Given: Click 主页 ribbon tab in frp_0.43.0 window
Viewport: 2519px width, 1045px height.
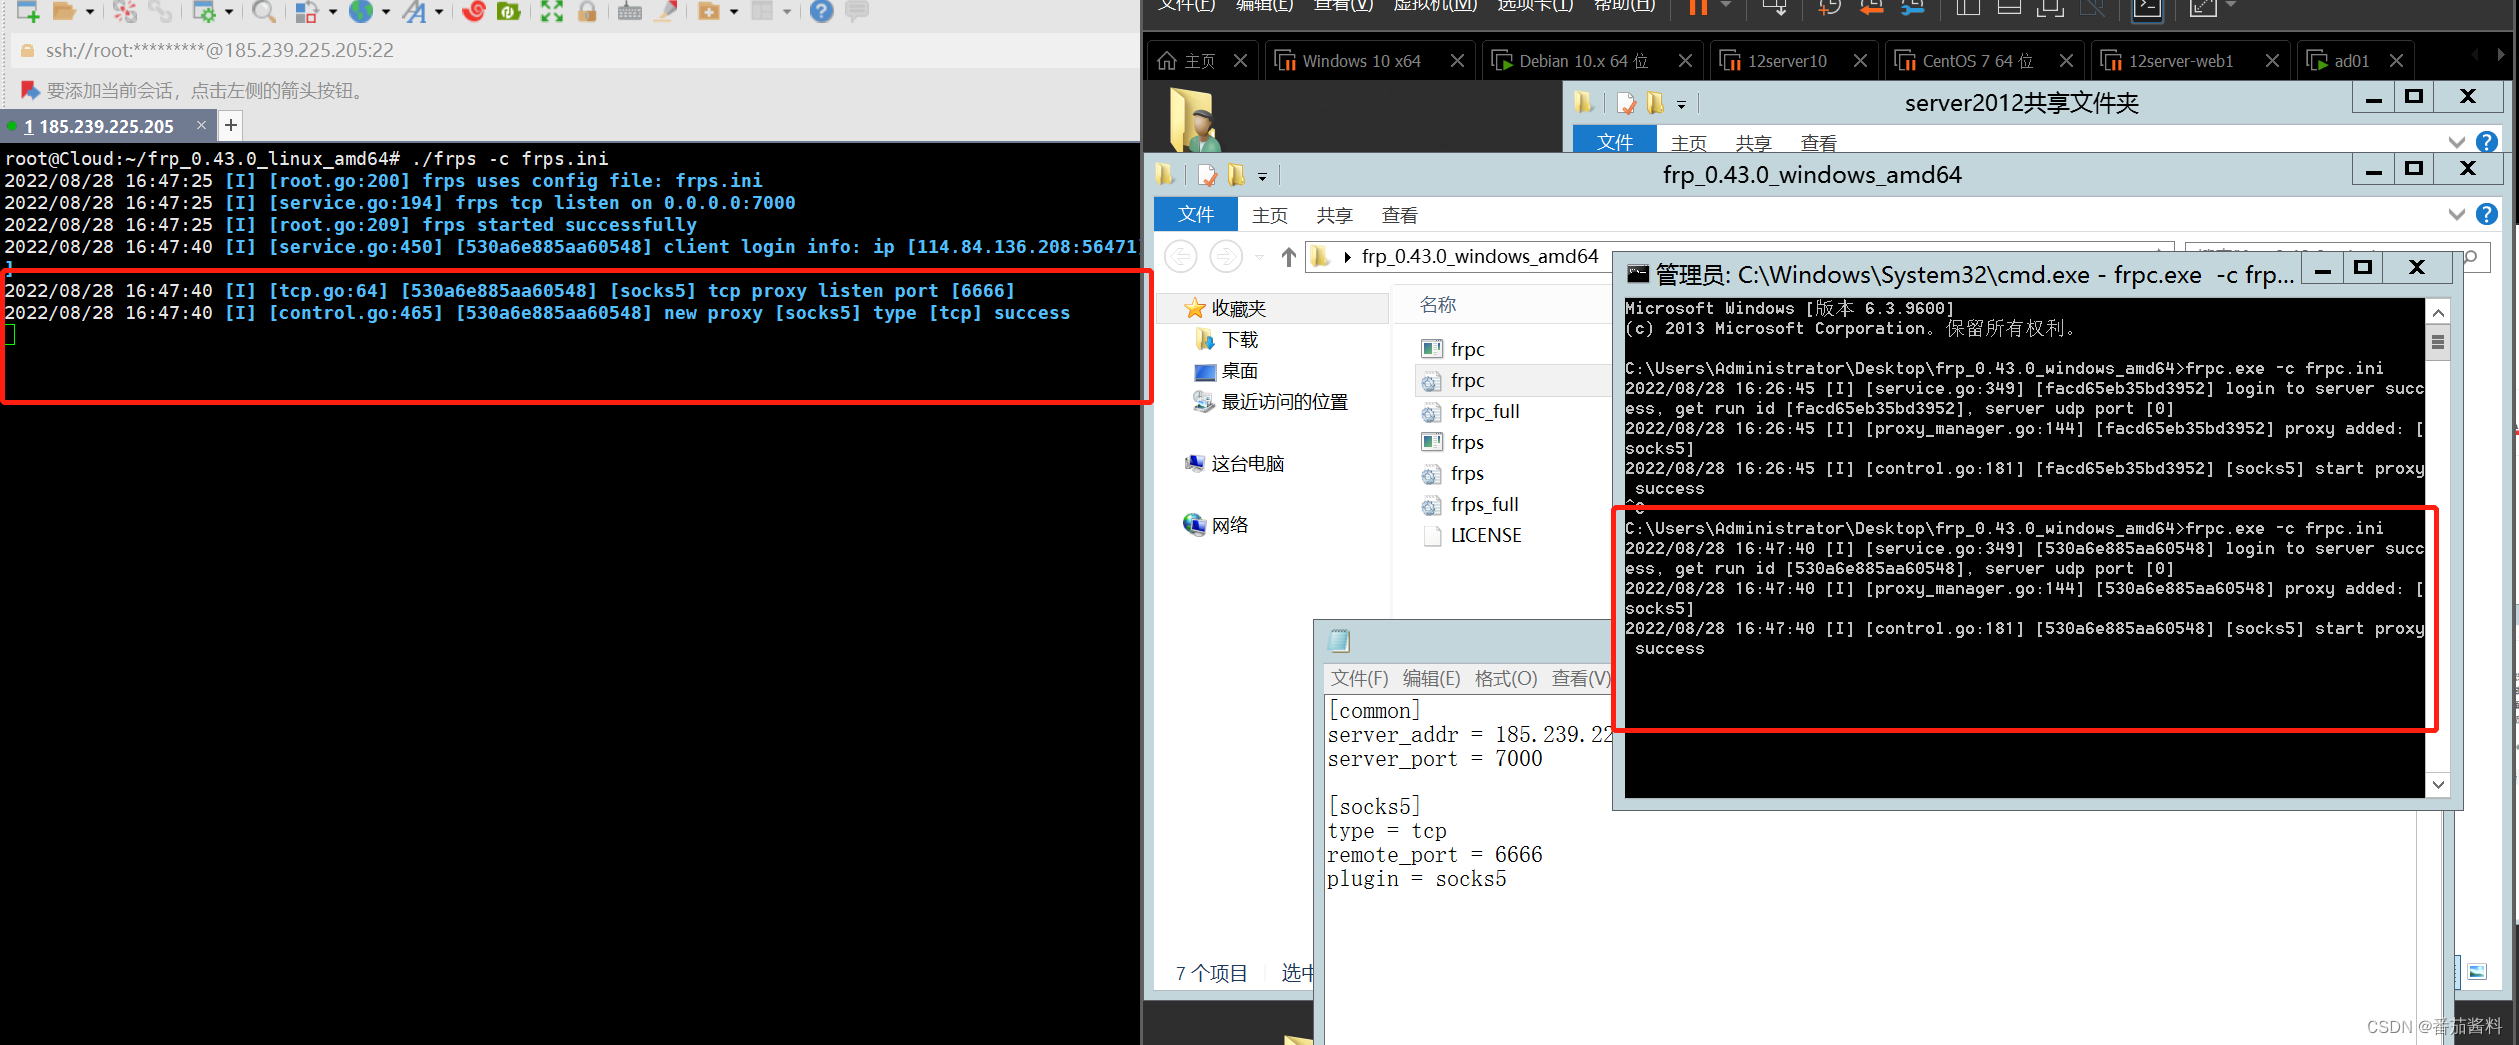Looking at the screenshot, I should pos(1269,215).
